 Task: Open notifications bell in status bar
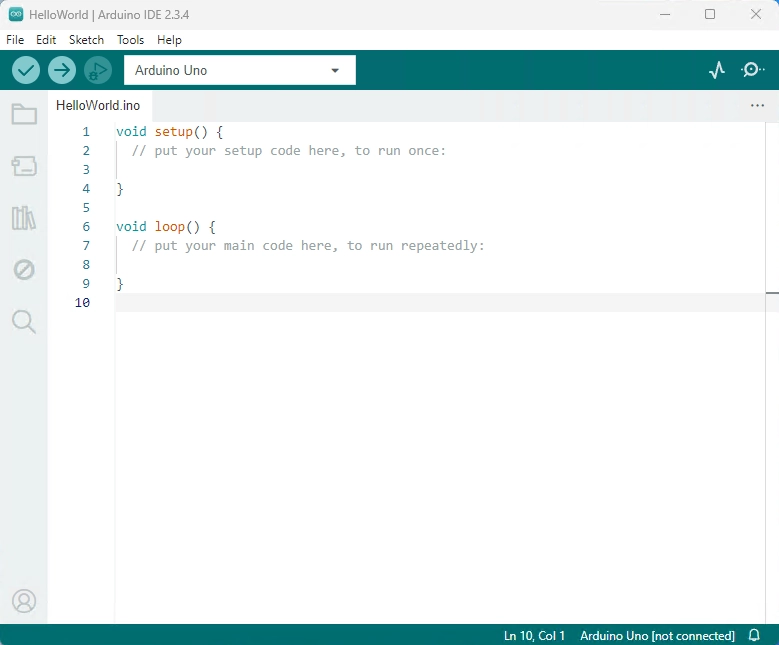[x=754, y=635]
